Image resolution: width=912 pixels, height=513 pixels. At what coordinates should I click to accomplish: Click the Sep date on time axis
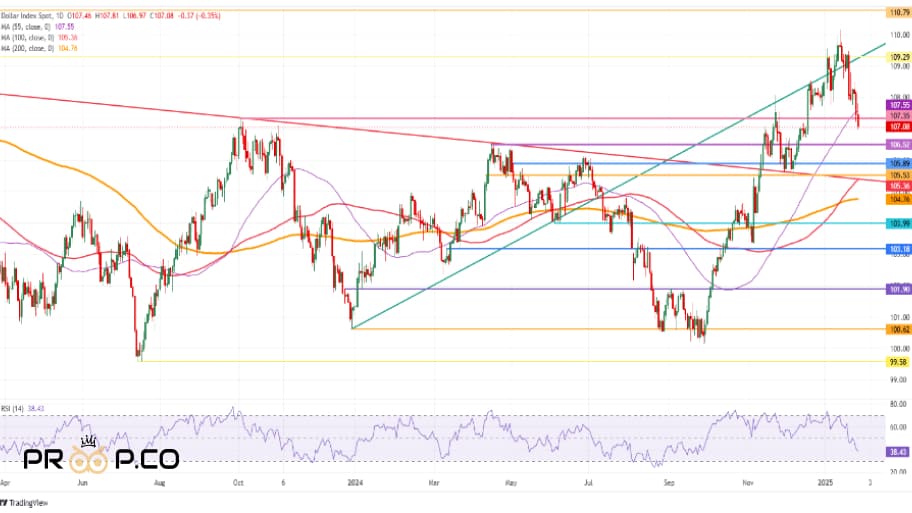(x=669, y=483)
